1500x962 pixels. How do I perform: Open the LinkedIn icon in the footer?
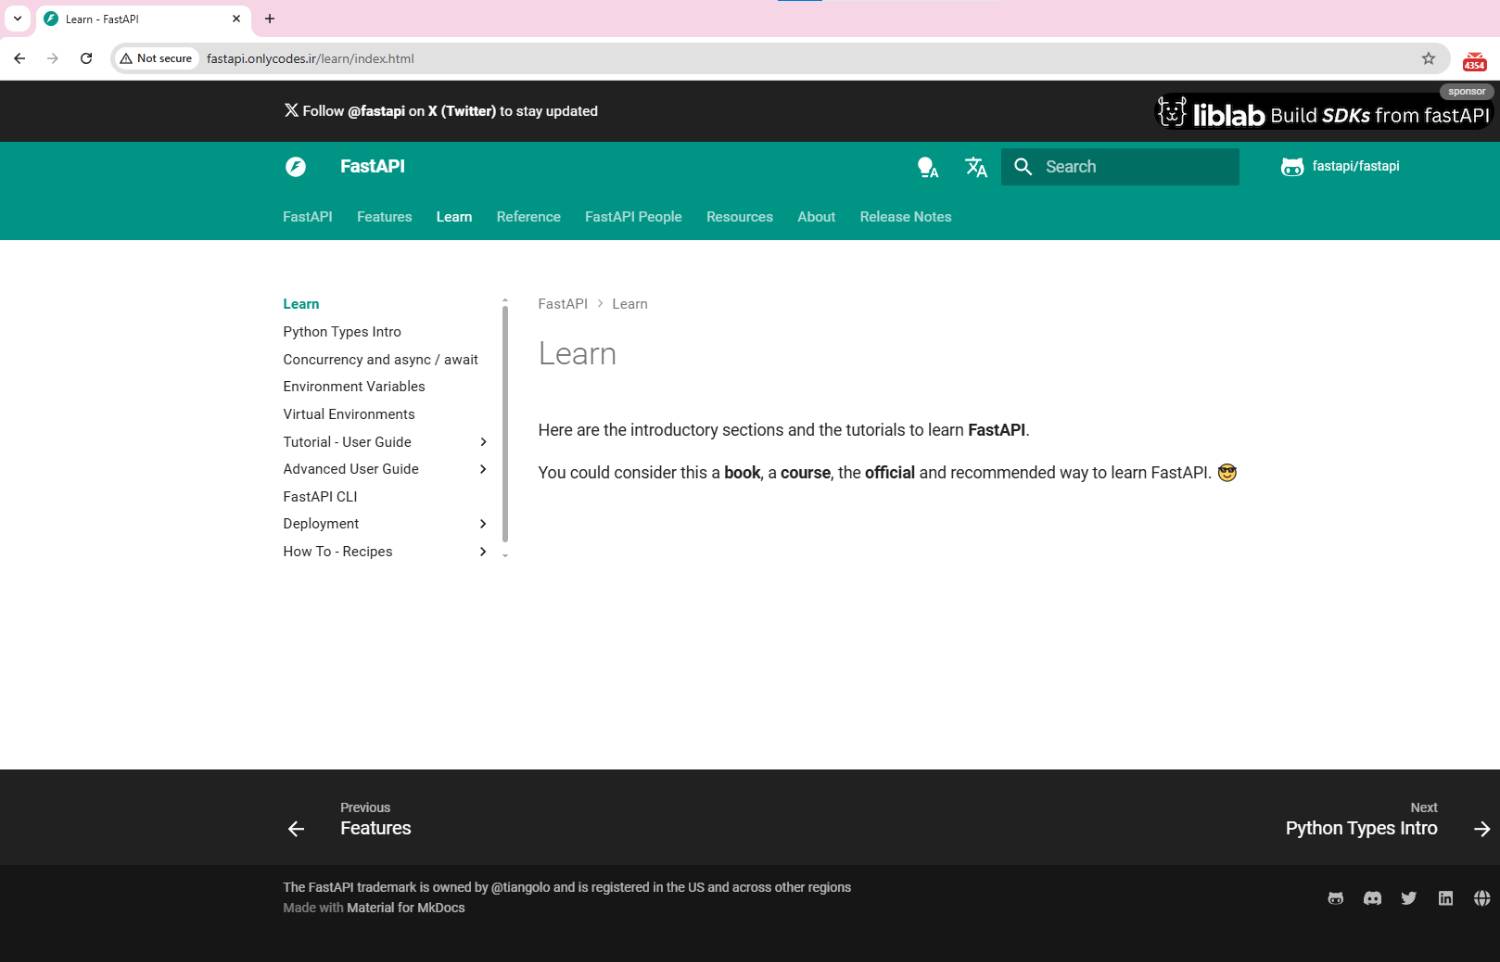(x=1445, y=898)
